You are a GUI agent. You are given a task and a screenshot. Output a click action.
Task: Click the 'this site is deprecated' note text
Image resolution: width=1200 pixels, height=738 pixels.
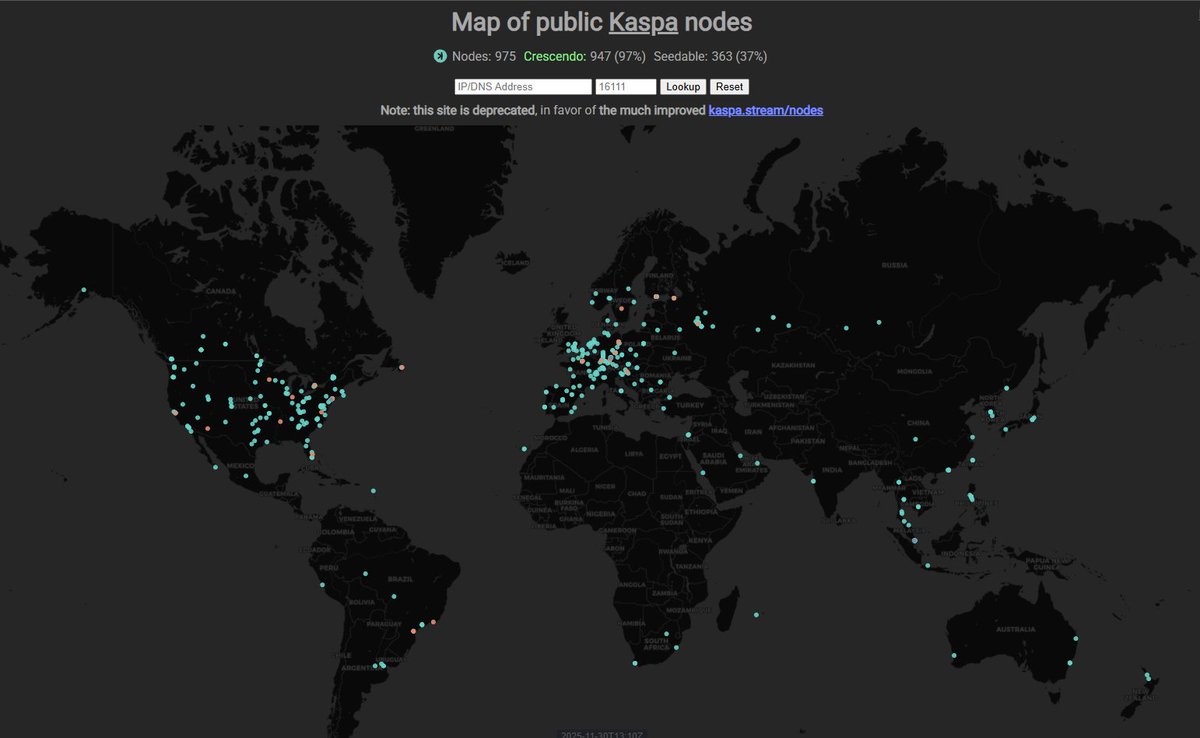[474, 110]
